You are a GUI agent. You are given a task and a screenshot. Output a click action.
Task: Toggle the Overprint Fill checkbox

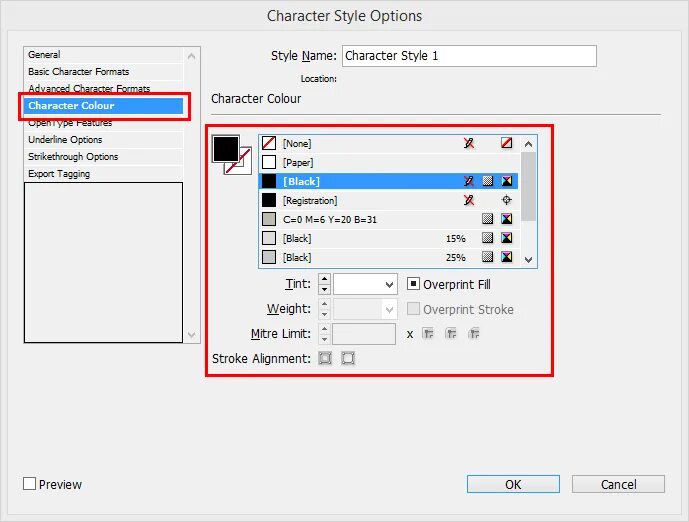[413, 284]
